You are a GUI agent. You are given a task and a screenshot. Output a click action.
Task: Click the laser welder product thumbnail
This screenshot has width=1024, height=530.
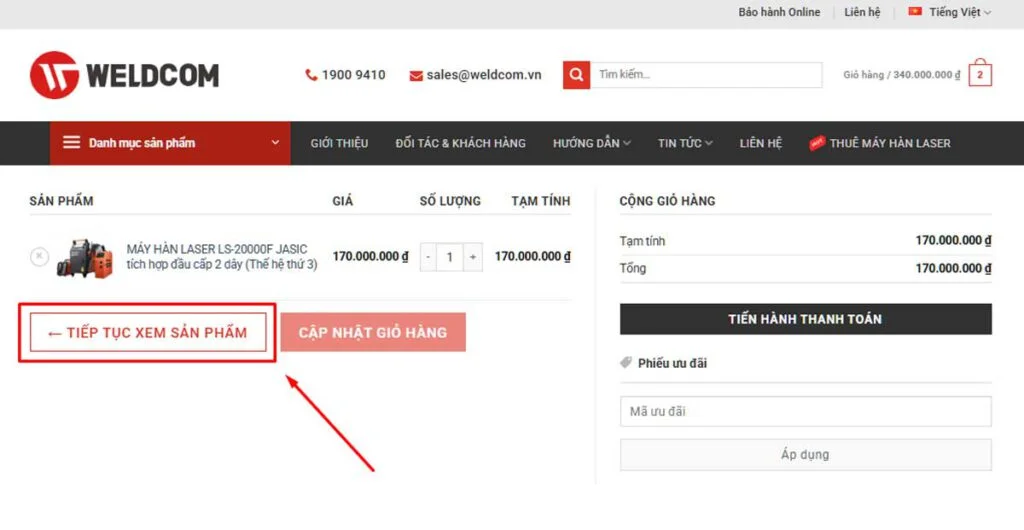click(85, 258)
